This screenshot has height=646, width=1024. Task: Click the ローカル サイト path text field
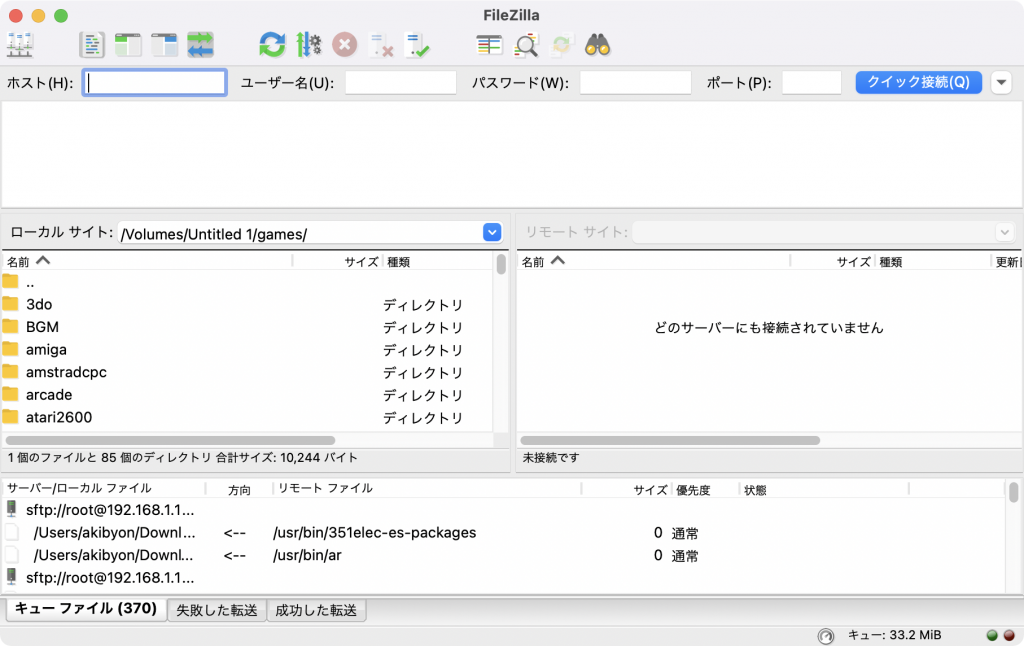(x=300, y=233)
